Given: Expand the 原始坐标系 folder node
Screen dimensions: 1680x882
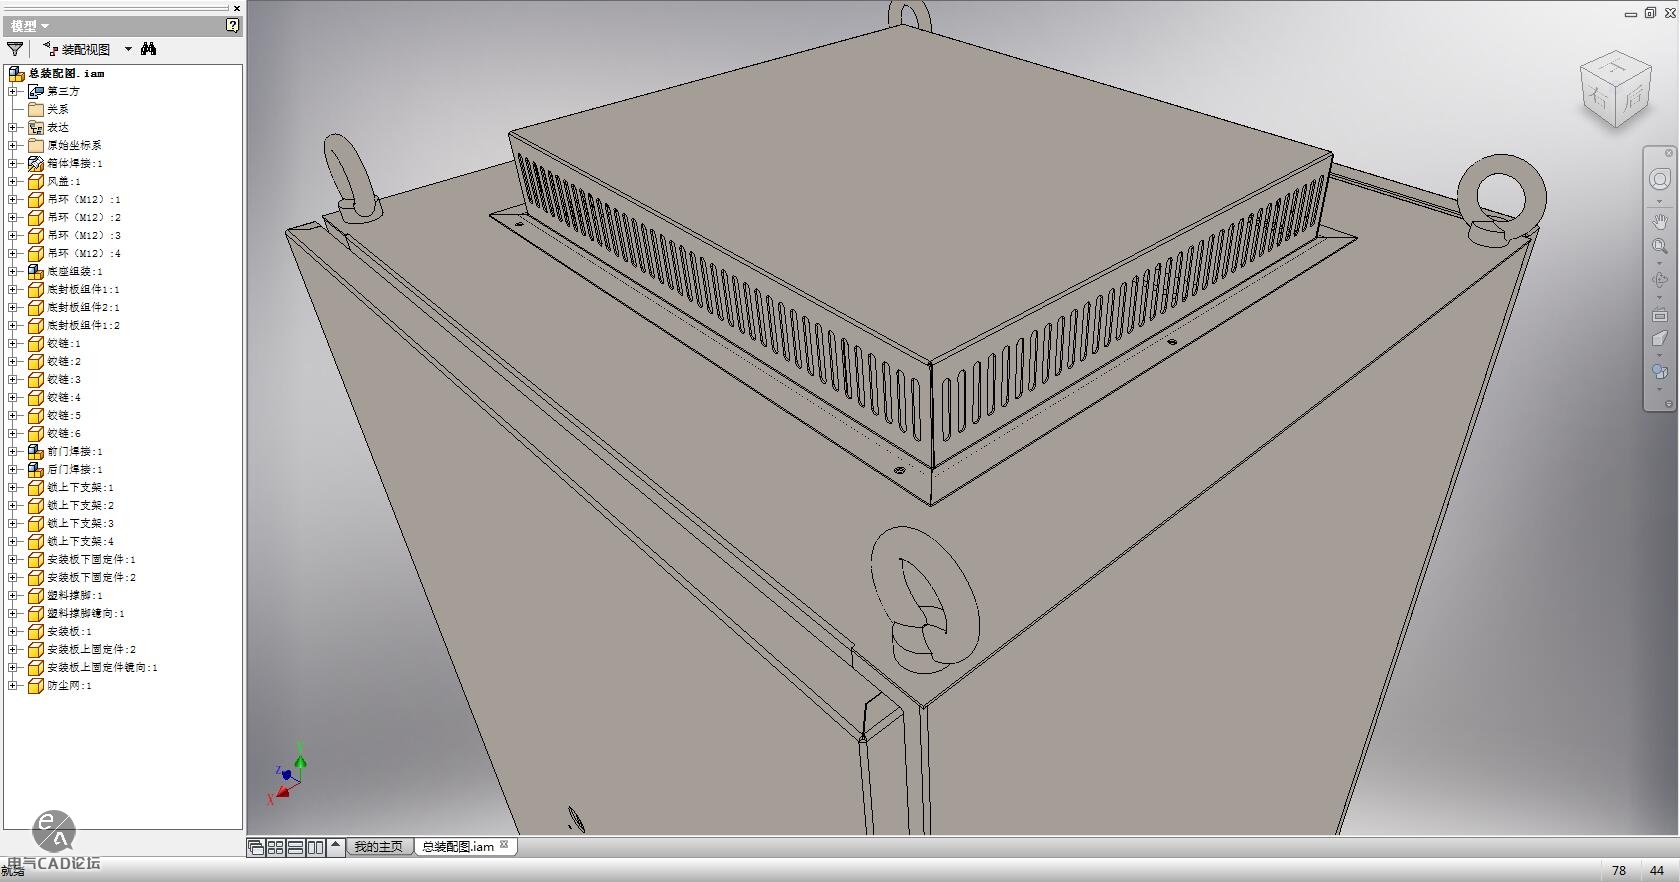Looking at the screenshot, I should click(13, 146).
